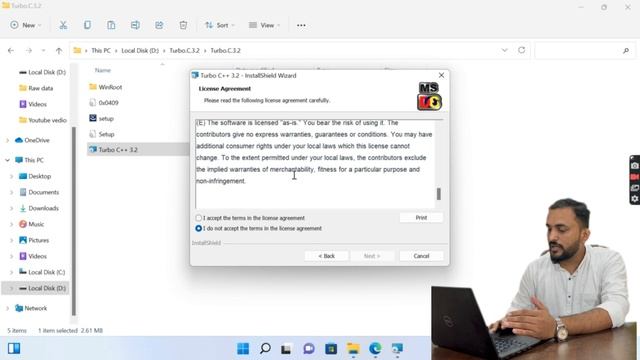Select the WinRoot folder

[106, 87]
